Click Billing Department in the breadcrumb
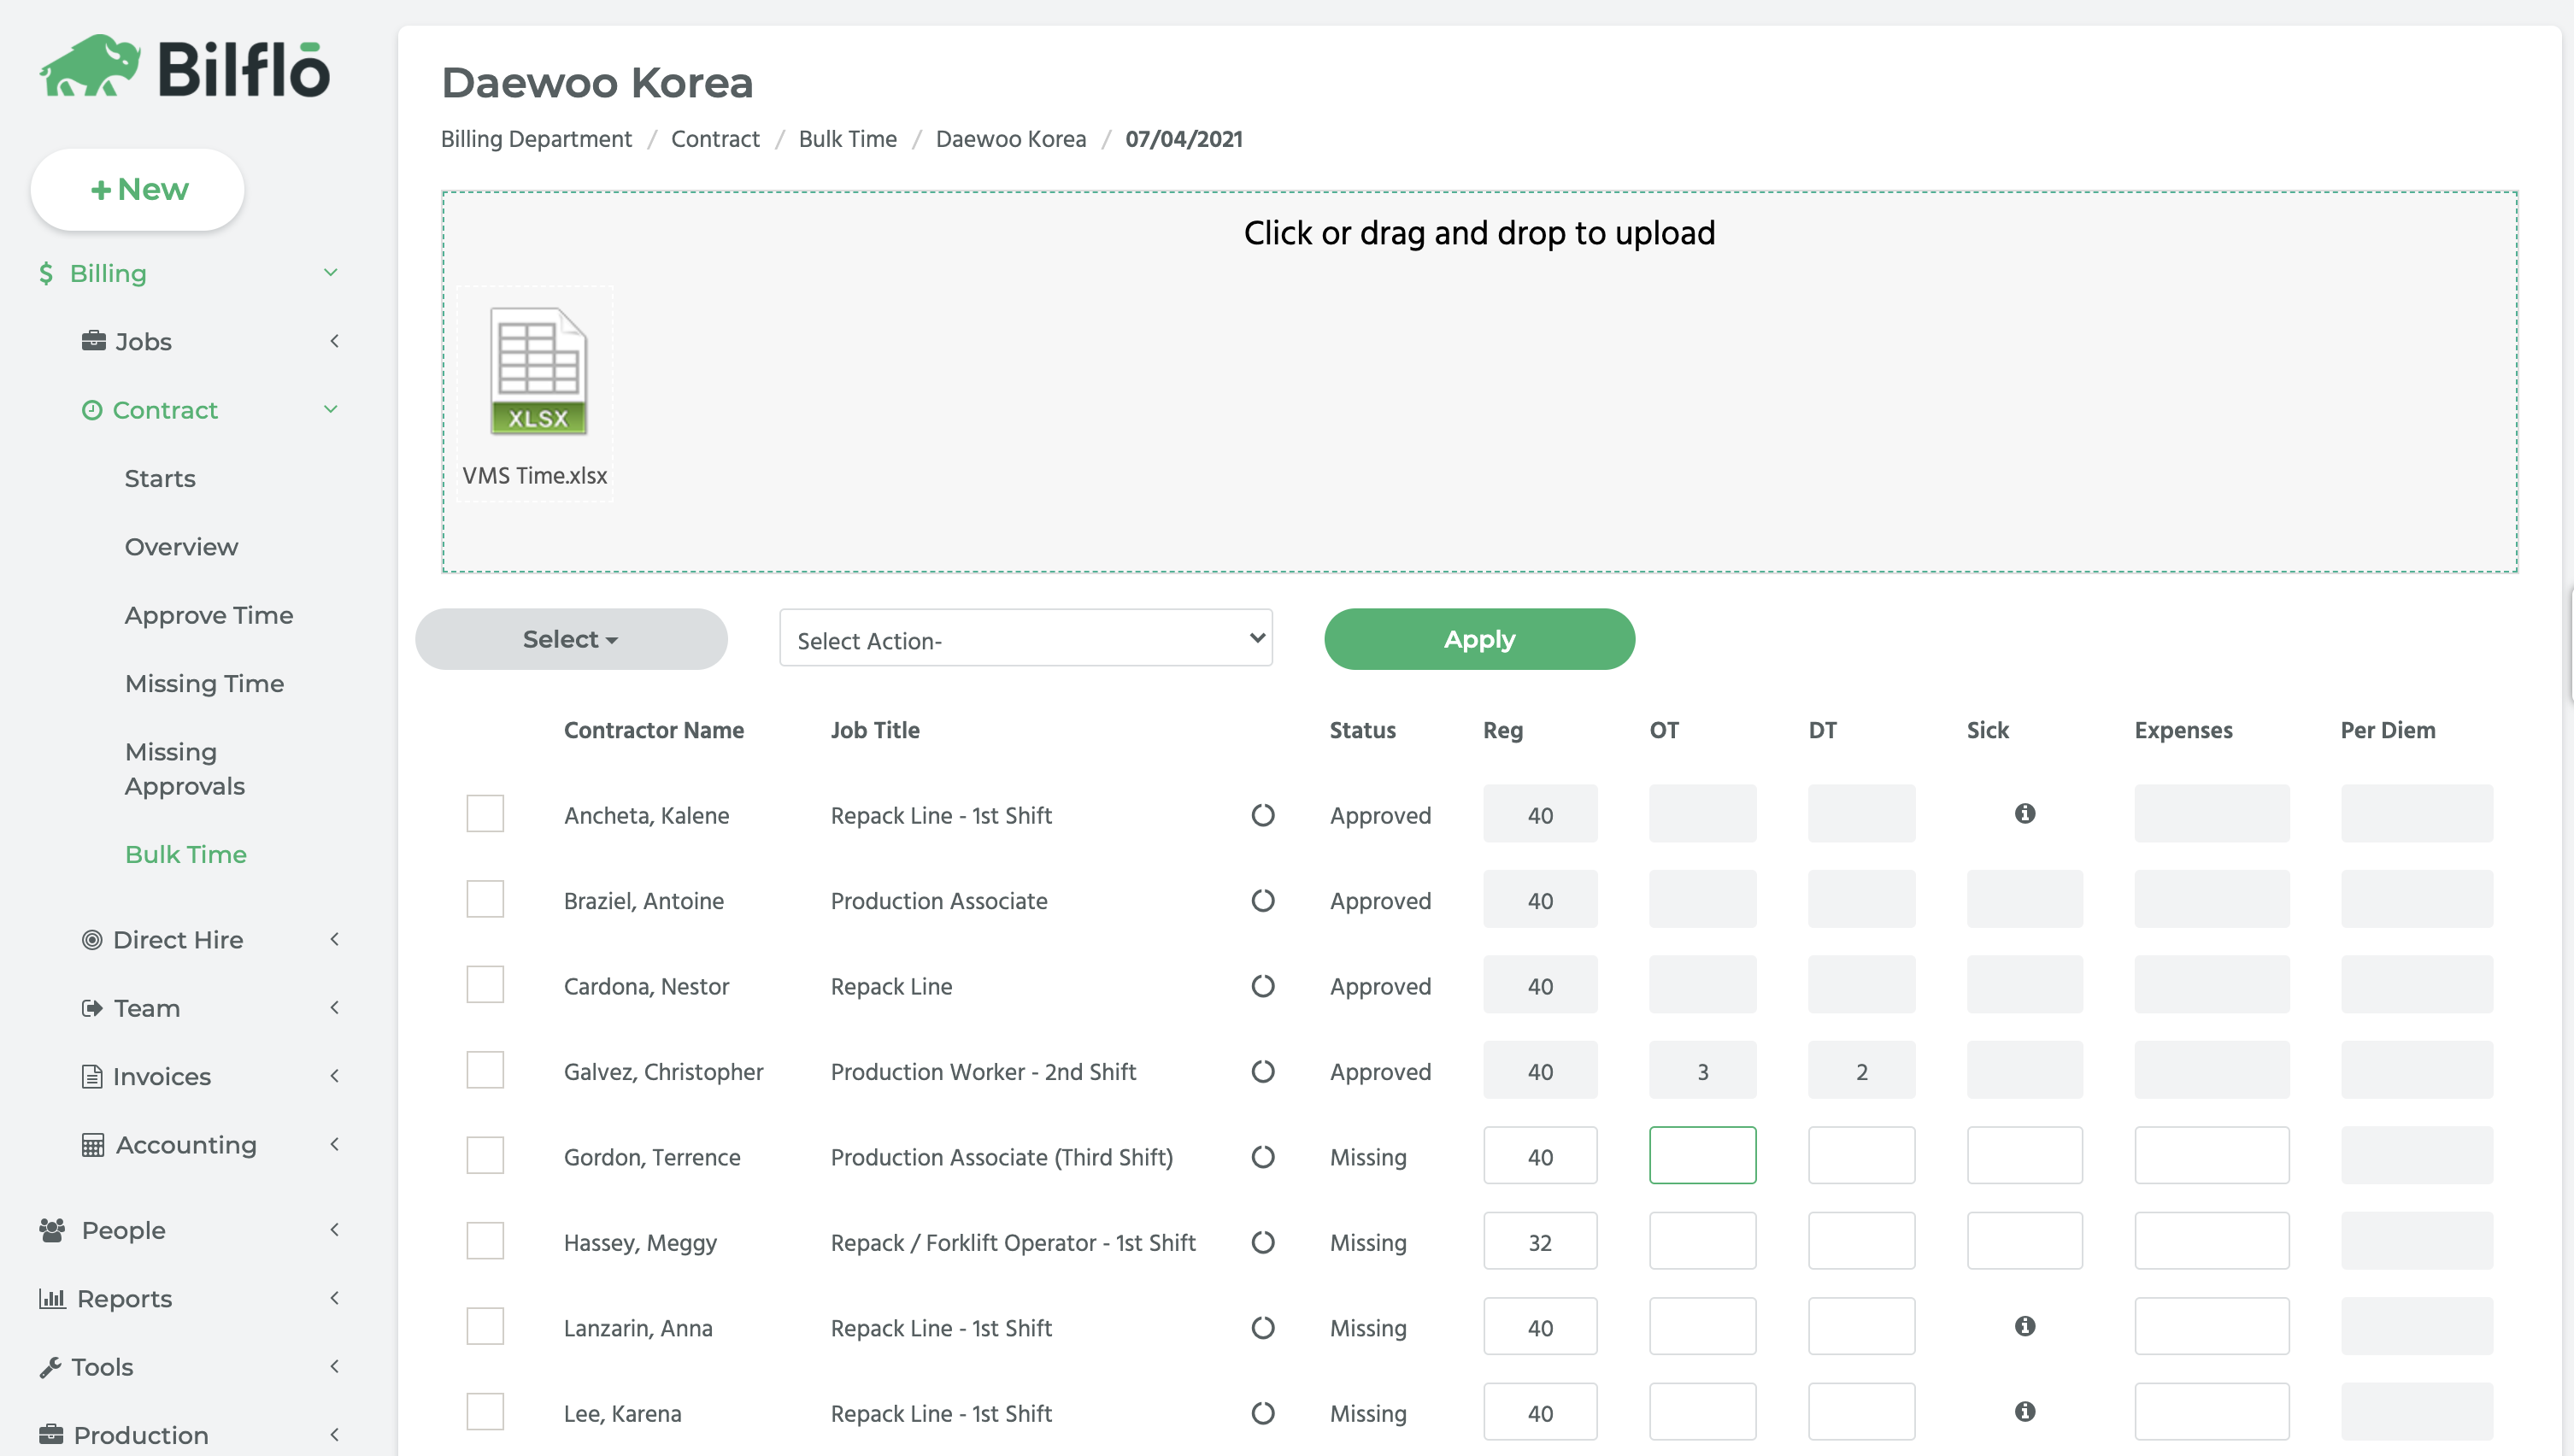 point(536,139)
